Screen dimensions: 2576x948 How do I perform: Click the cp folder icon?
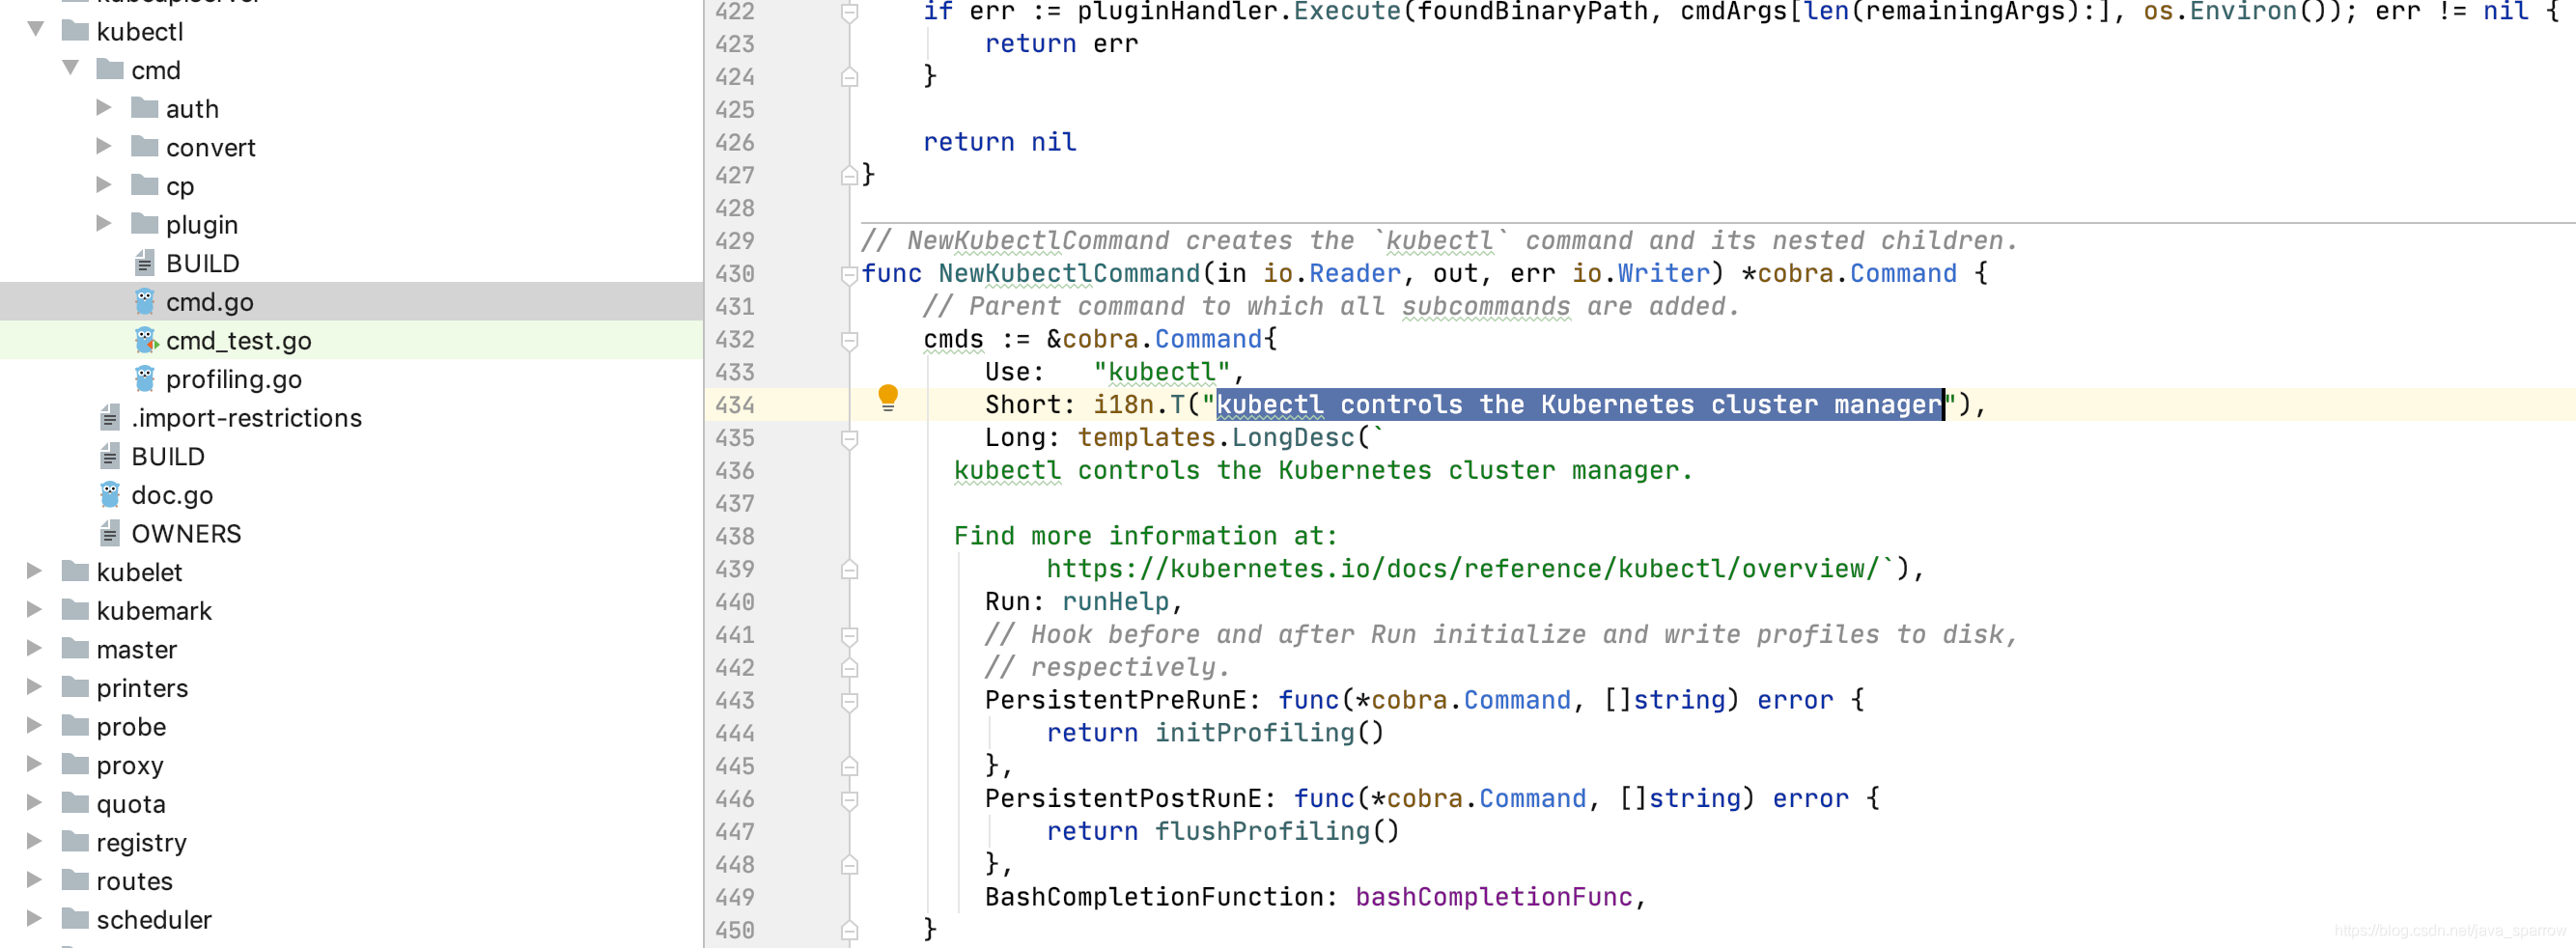pos(145,185)
